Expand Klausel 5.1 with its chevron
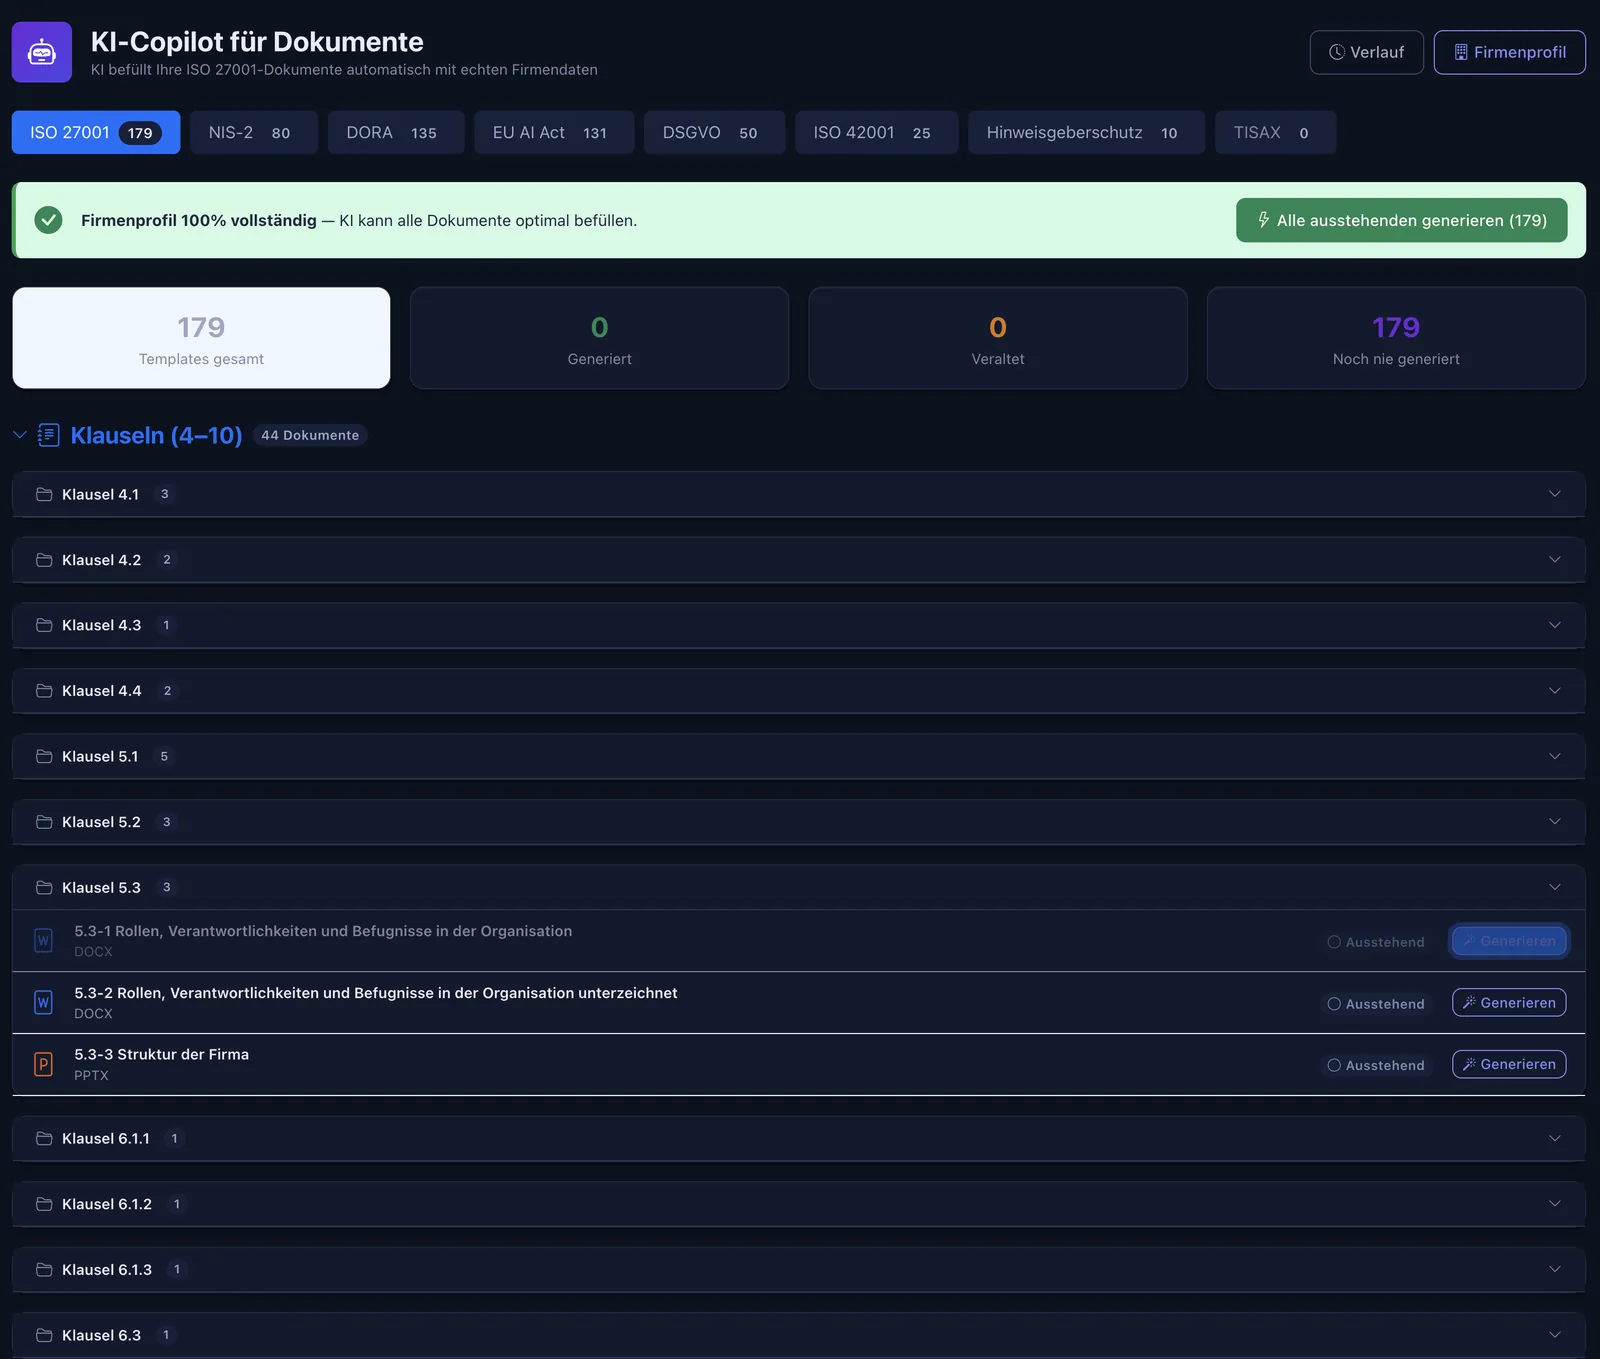1600x1359 pixels. tap(1555, 756)
